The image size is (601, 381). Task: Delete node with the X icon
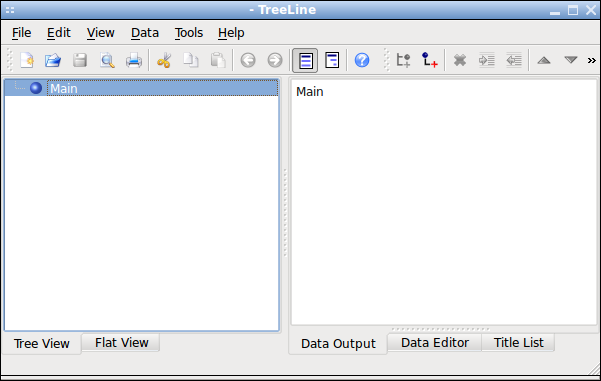coord(460,60)
